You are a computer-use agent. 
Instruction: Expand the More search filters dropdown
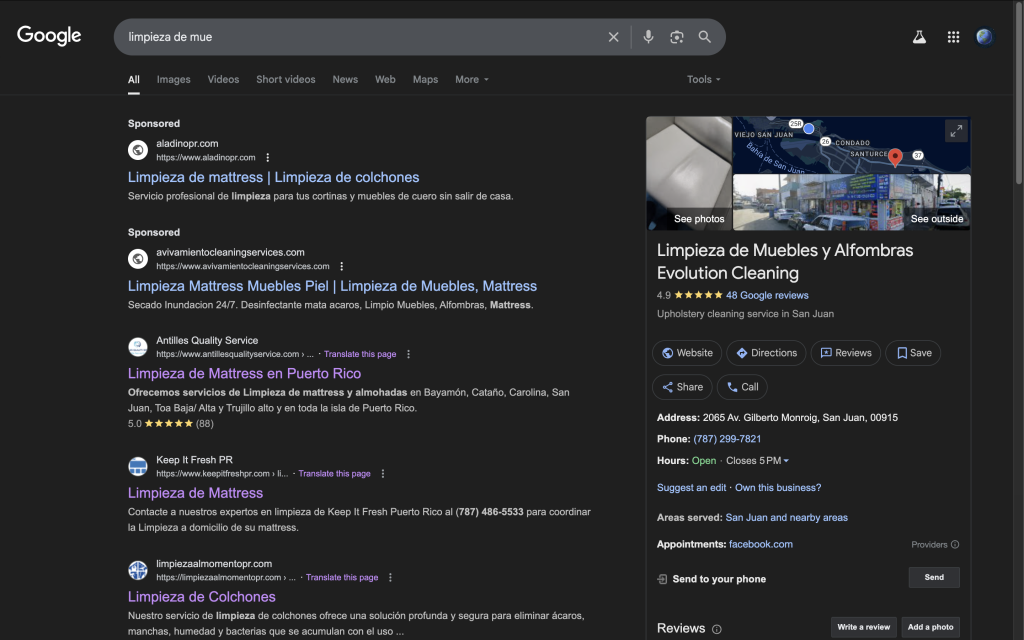point(472,80)
